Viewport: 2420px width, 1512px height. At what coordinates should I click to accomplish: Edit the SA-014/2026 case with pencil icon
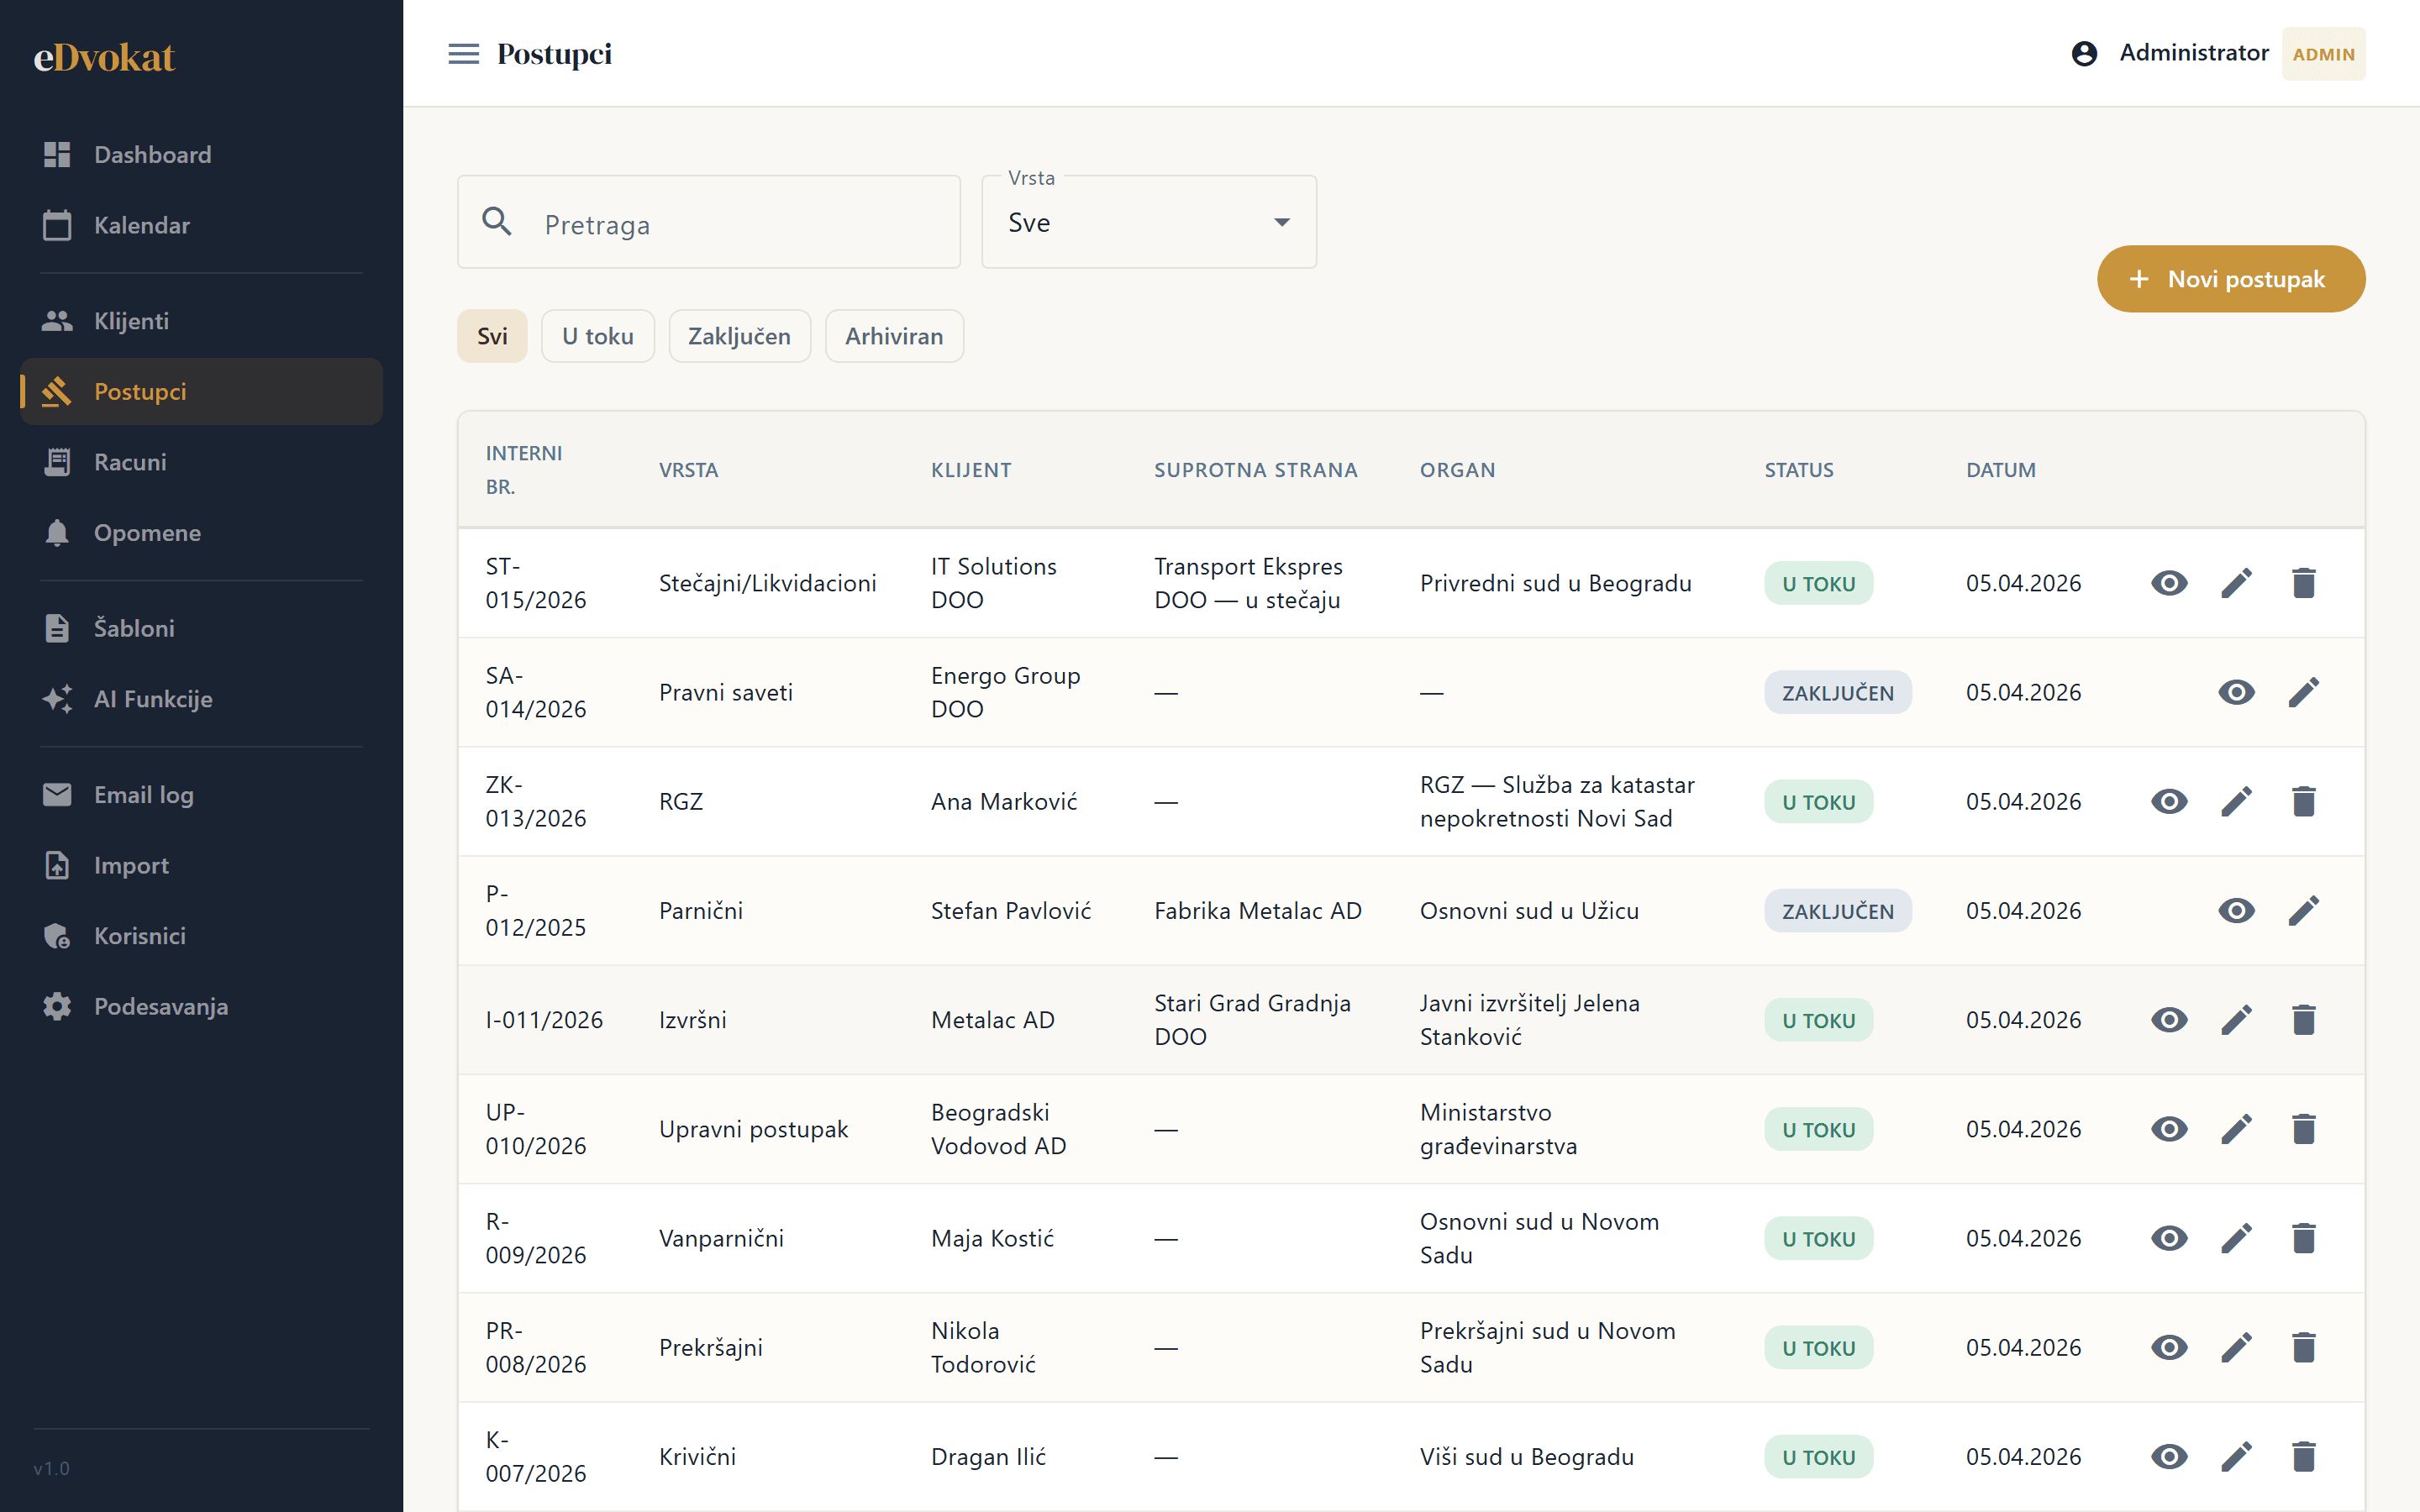[2303, 692]
